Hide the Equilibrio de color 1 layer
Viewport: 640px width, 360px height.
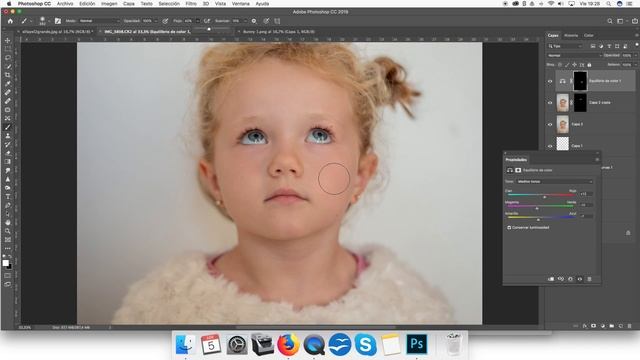[550, 81]
